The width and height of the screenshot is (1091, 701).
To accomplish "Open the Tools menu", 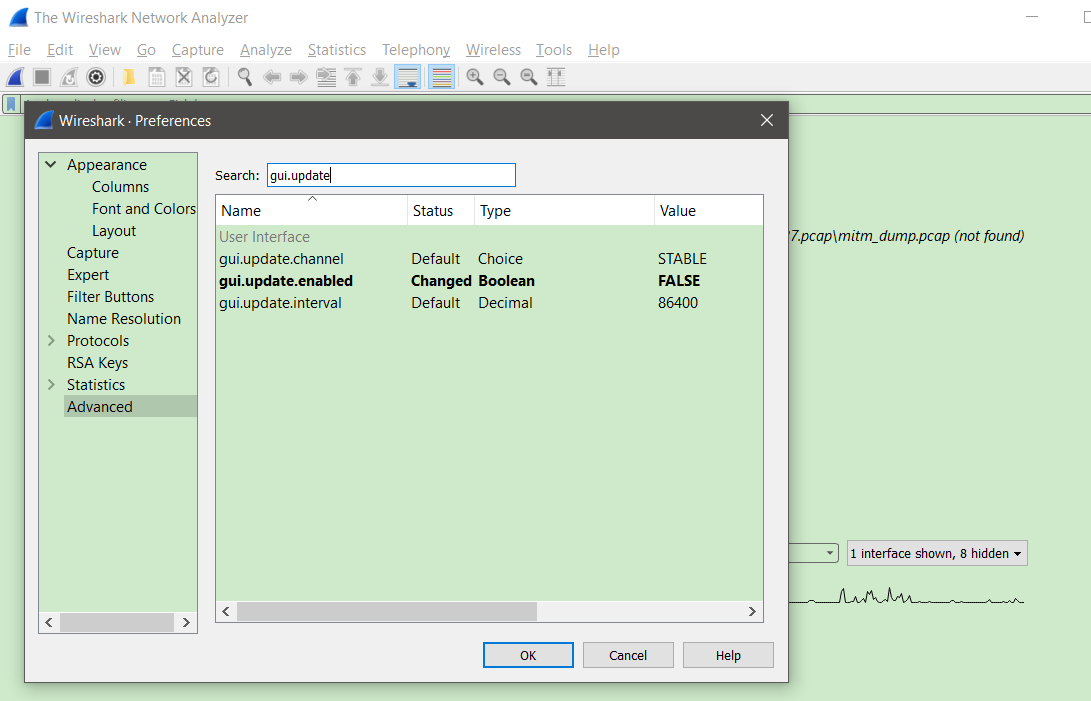I will click(x=554, y=50).
